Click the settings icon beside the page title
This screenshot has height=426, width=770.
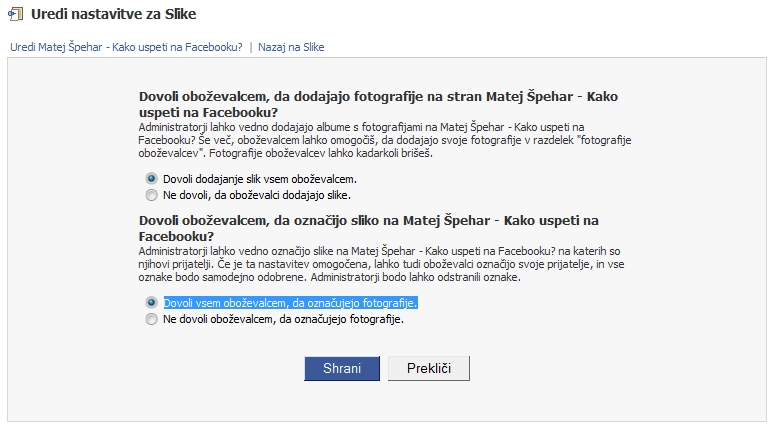click(16, 14)
